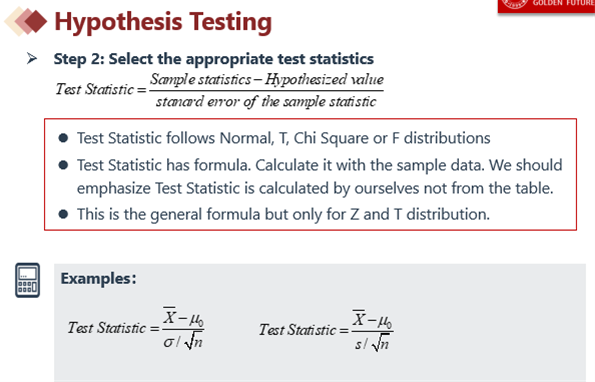Screen dimensions: 595x382
Task: Click the 'Examples:' label
Action: click(98, 278)
